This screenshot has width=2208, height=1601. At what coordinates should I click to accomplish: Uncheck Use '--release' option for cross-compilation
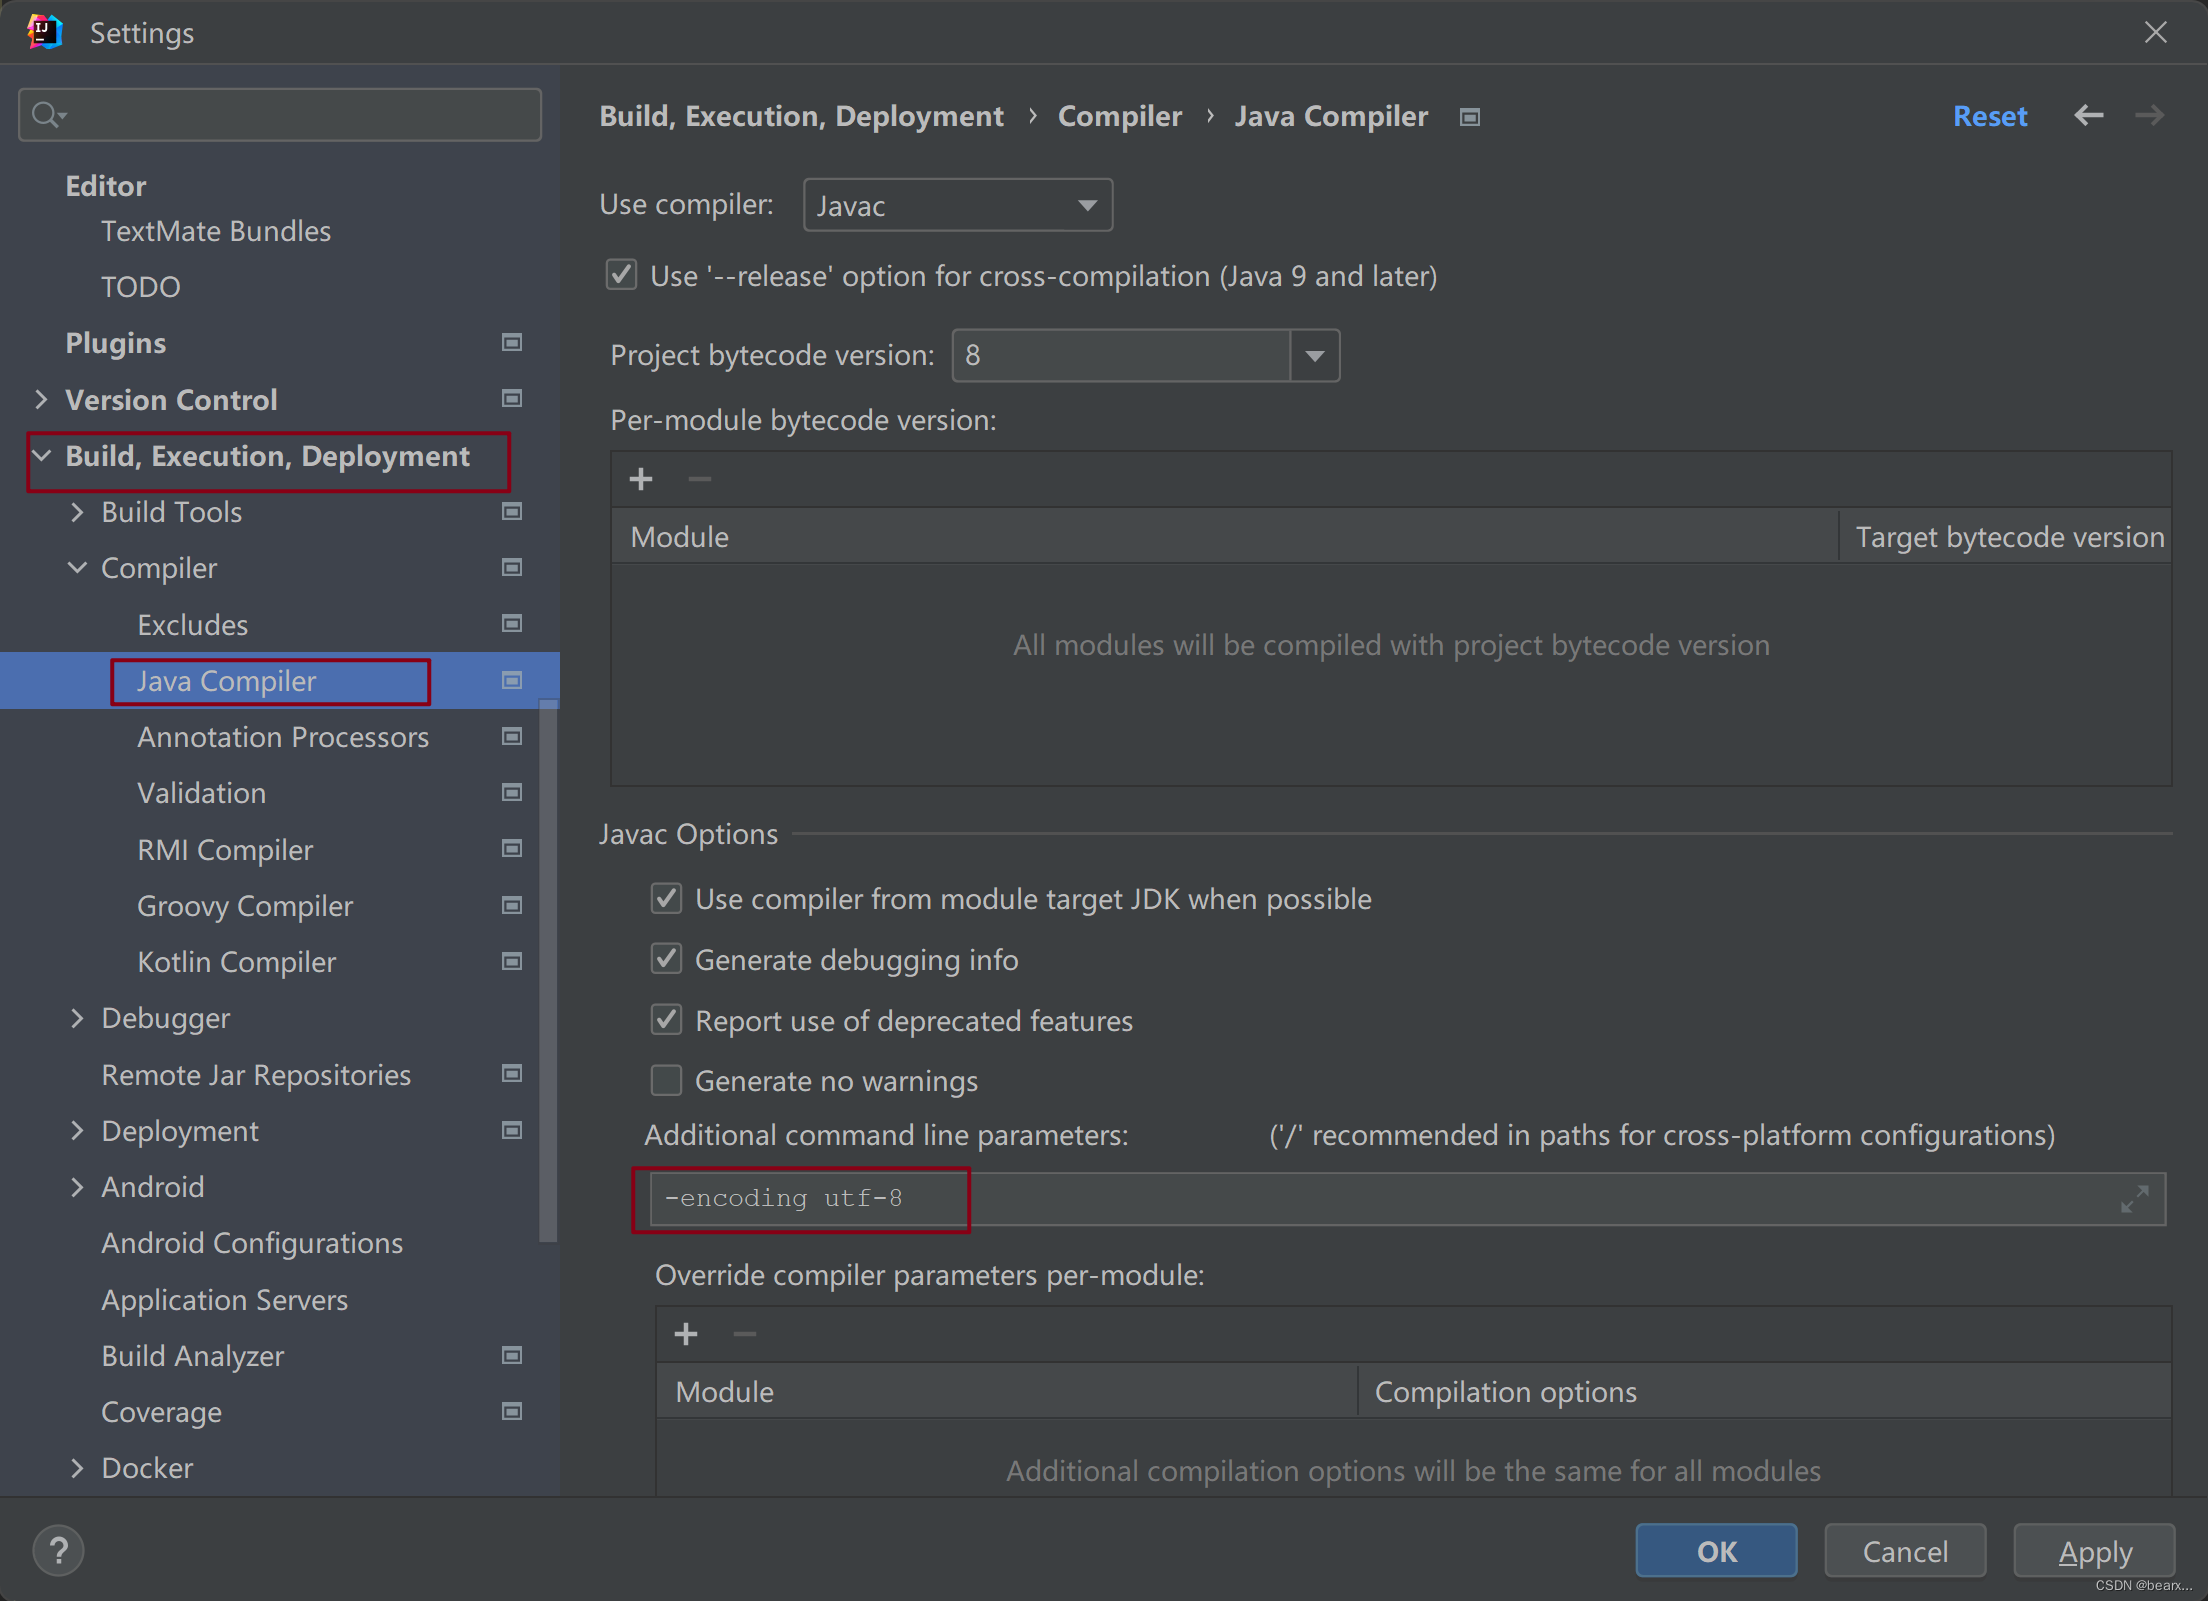(x=621, y=275)
